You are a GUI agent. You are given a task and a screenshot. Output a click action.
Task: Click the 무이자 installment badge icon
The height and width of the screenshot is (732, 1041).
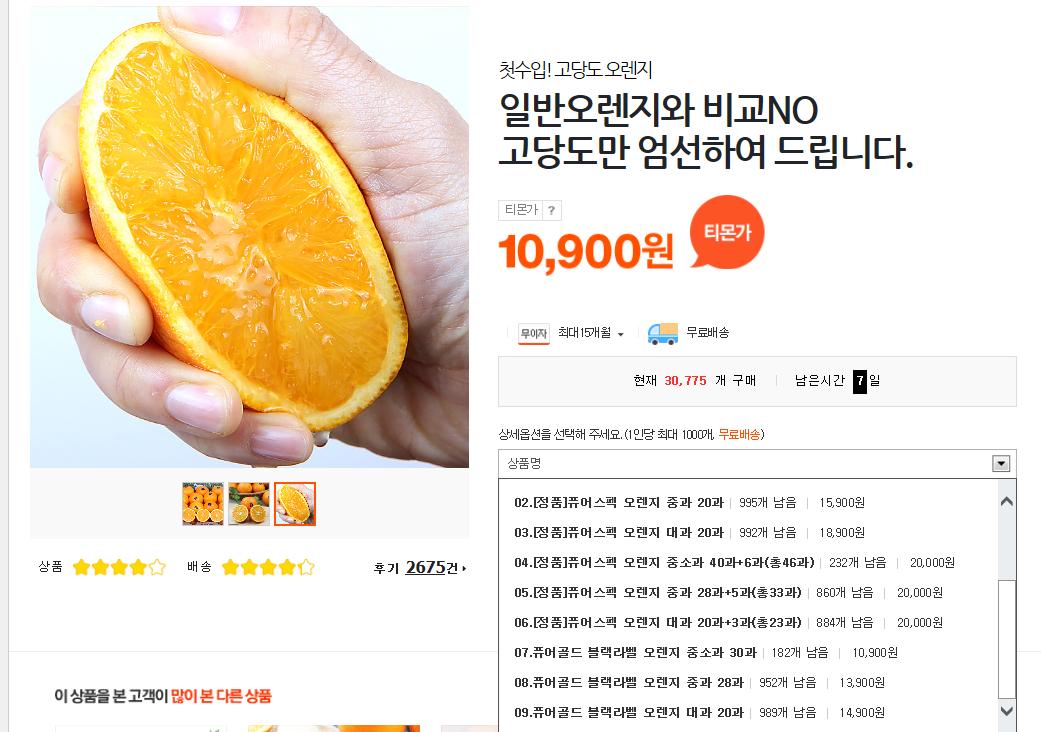click(534, 333)
